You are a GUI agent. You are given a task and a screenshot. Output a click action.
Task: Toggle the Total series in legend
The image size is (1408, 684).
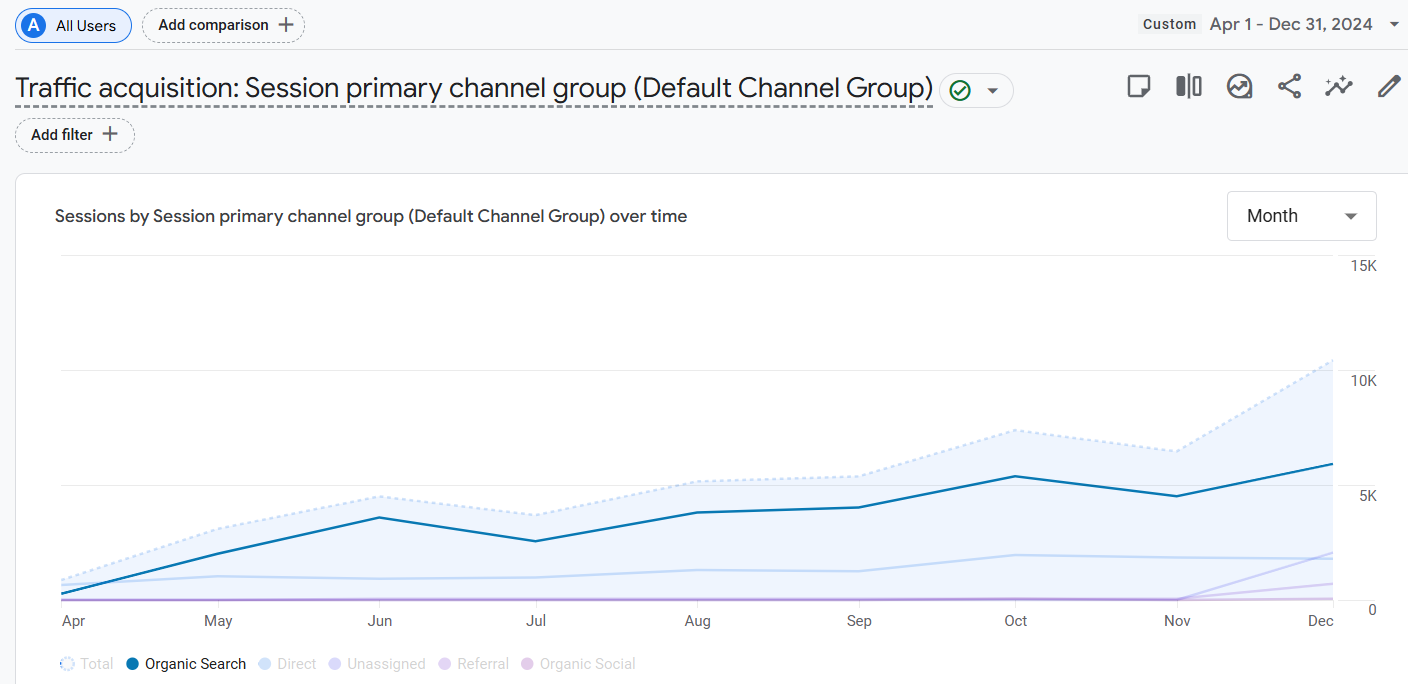point(86,664)
